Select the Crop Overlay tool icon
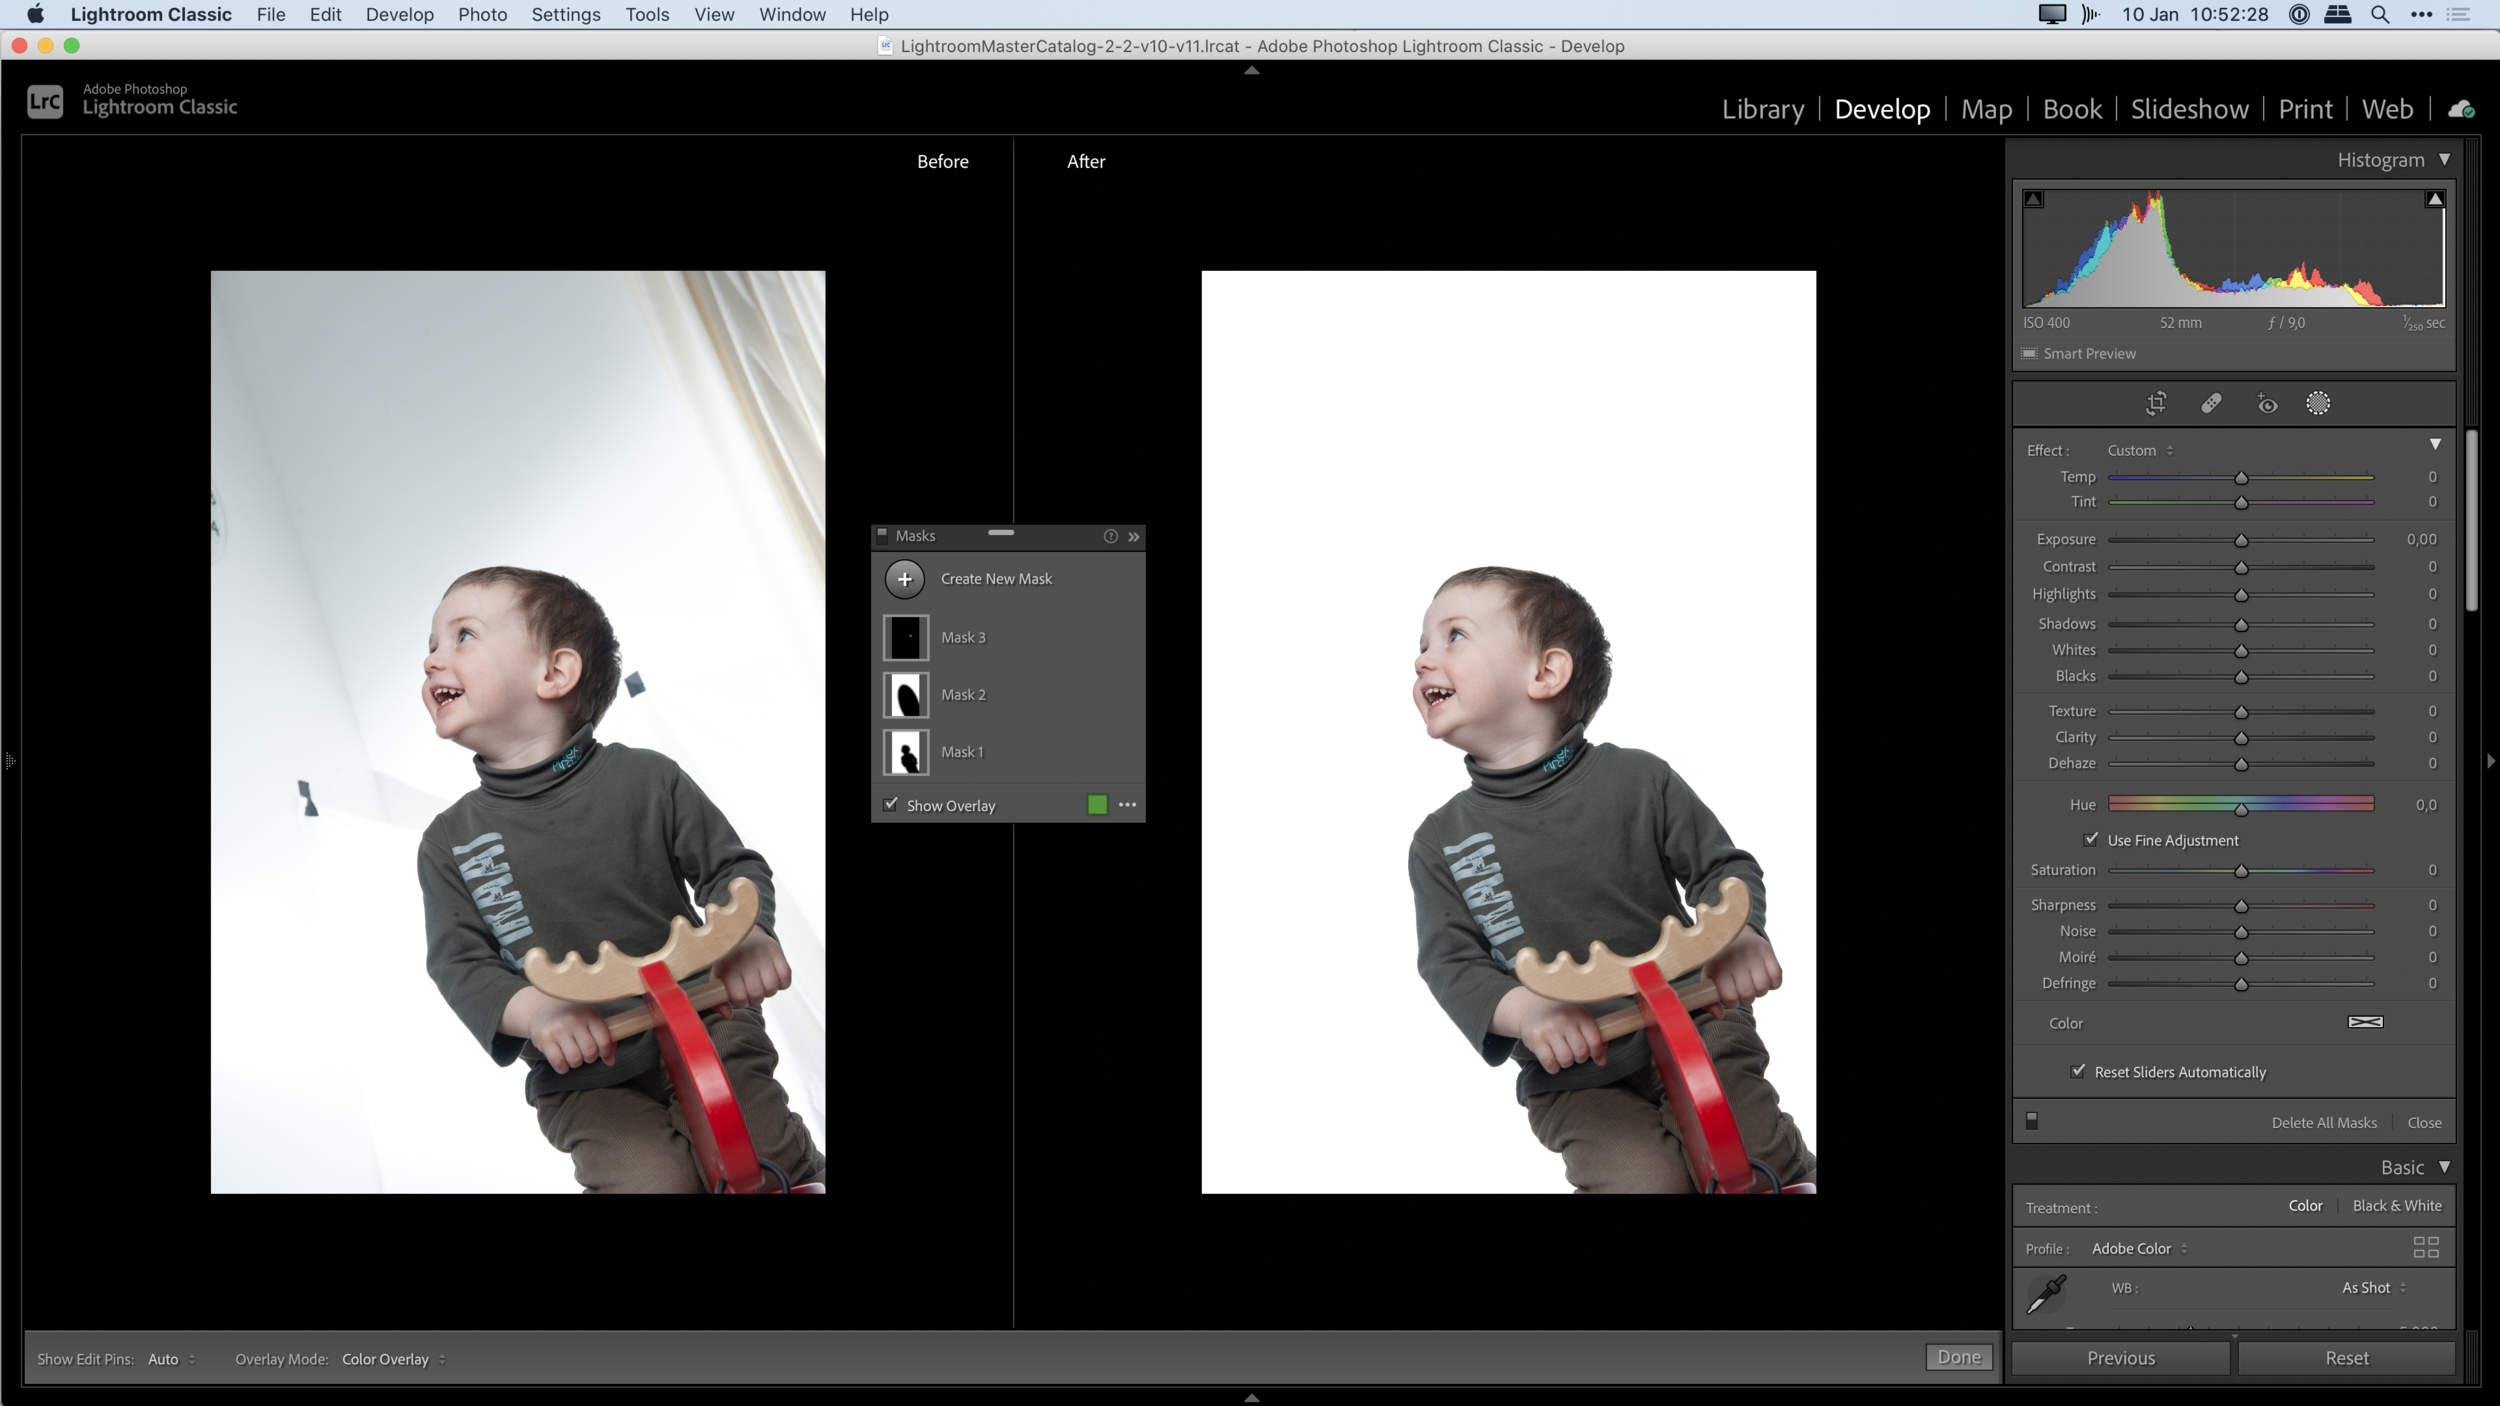 (x=2156, y=403)
